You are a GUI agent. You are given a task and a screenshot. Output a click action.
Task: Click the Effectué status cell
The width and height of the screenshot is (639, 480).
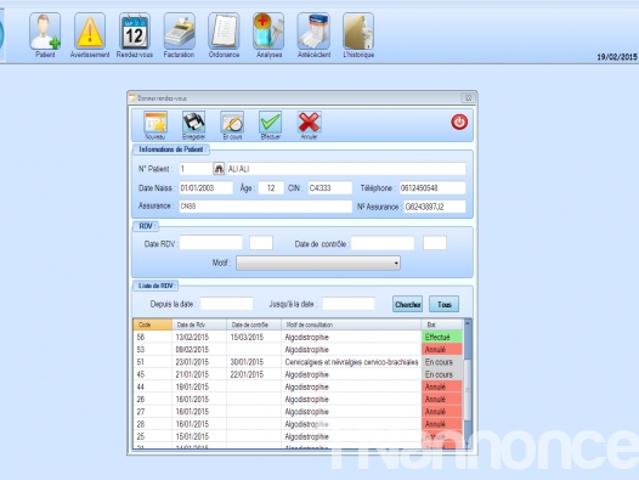442,337
